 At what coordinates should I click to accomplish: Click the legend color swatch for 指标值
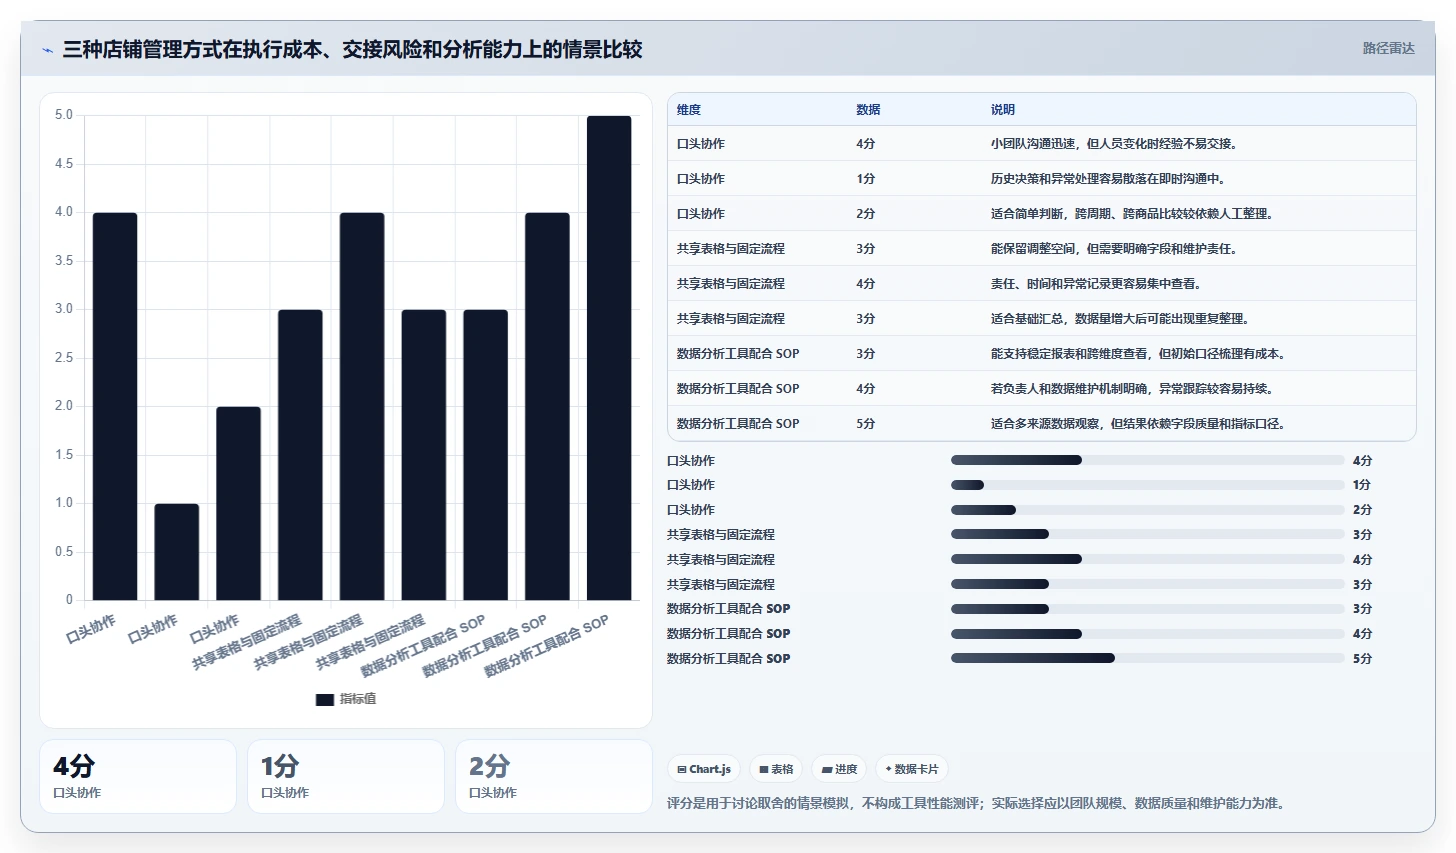tap(324, 699)
